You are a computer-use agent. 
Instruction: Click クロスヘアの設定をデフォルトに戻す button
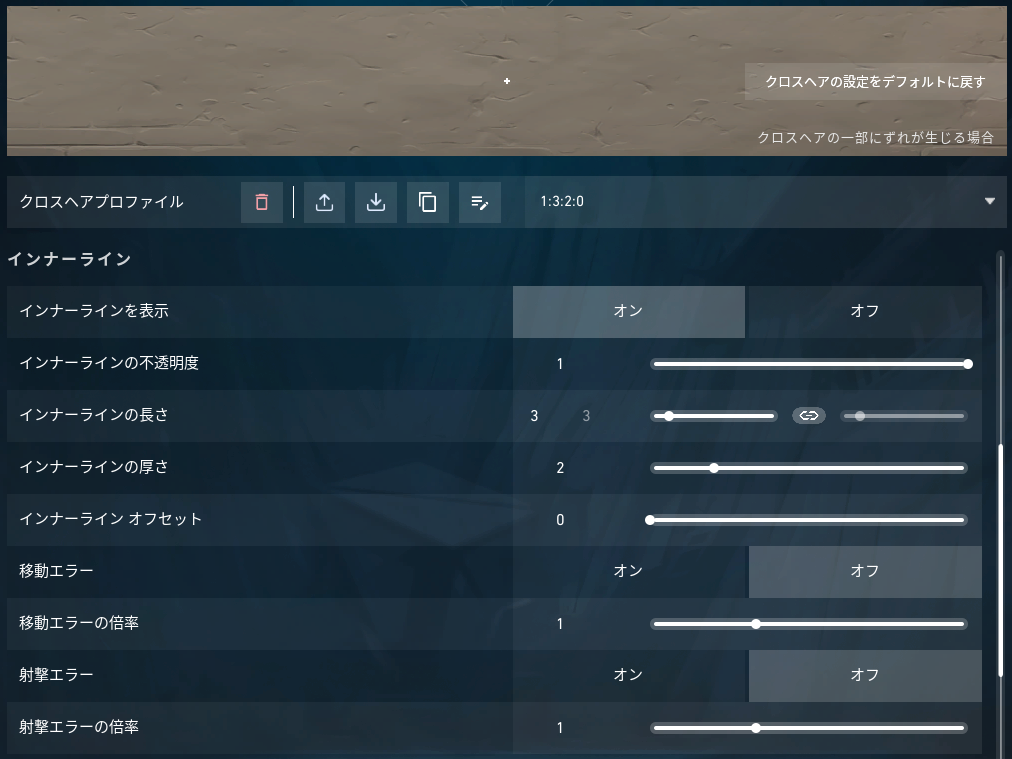point(875,82)
